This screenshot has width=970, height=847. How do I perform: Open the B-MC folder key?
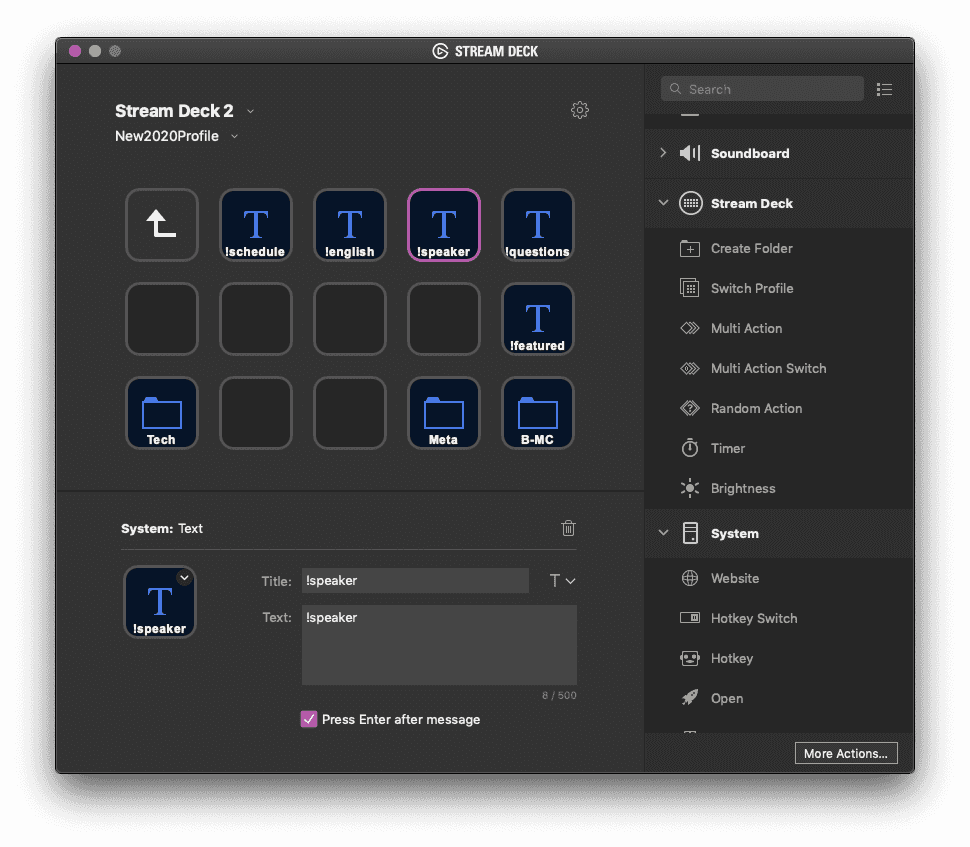click(538, 413)
